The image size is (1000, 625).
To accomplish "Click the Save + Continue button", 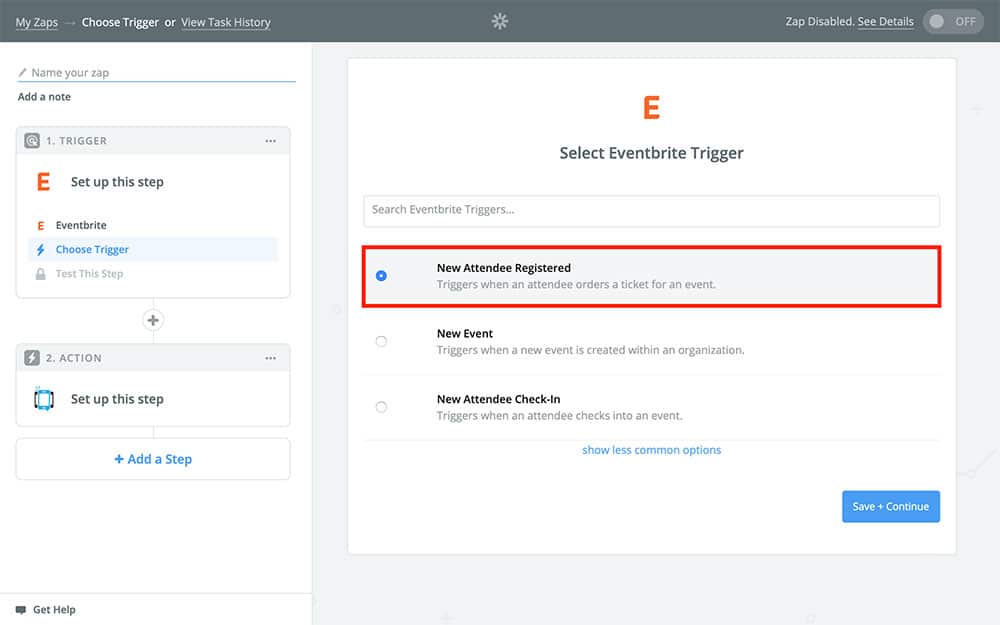I will (x=890, y=506).
